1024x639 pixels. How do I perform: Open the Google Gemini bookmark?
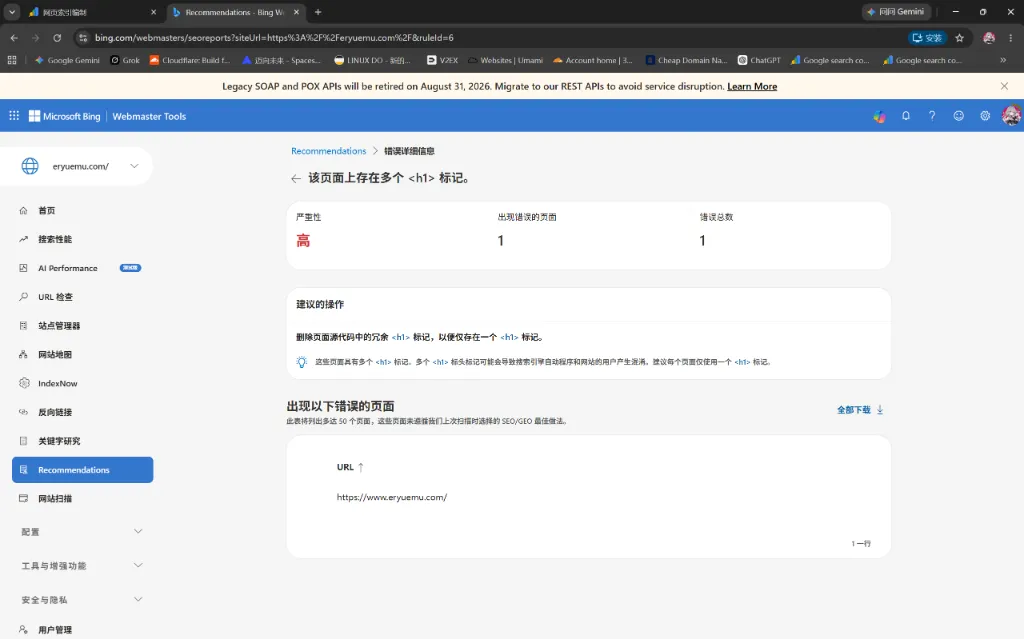click(67, 60)
